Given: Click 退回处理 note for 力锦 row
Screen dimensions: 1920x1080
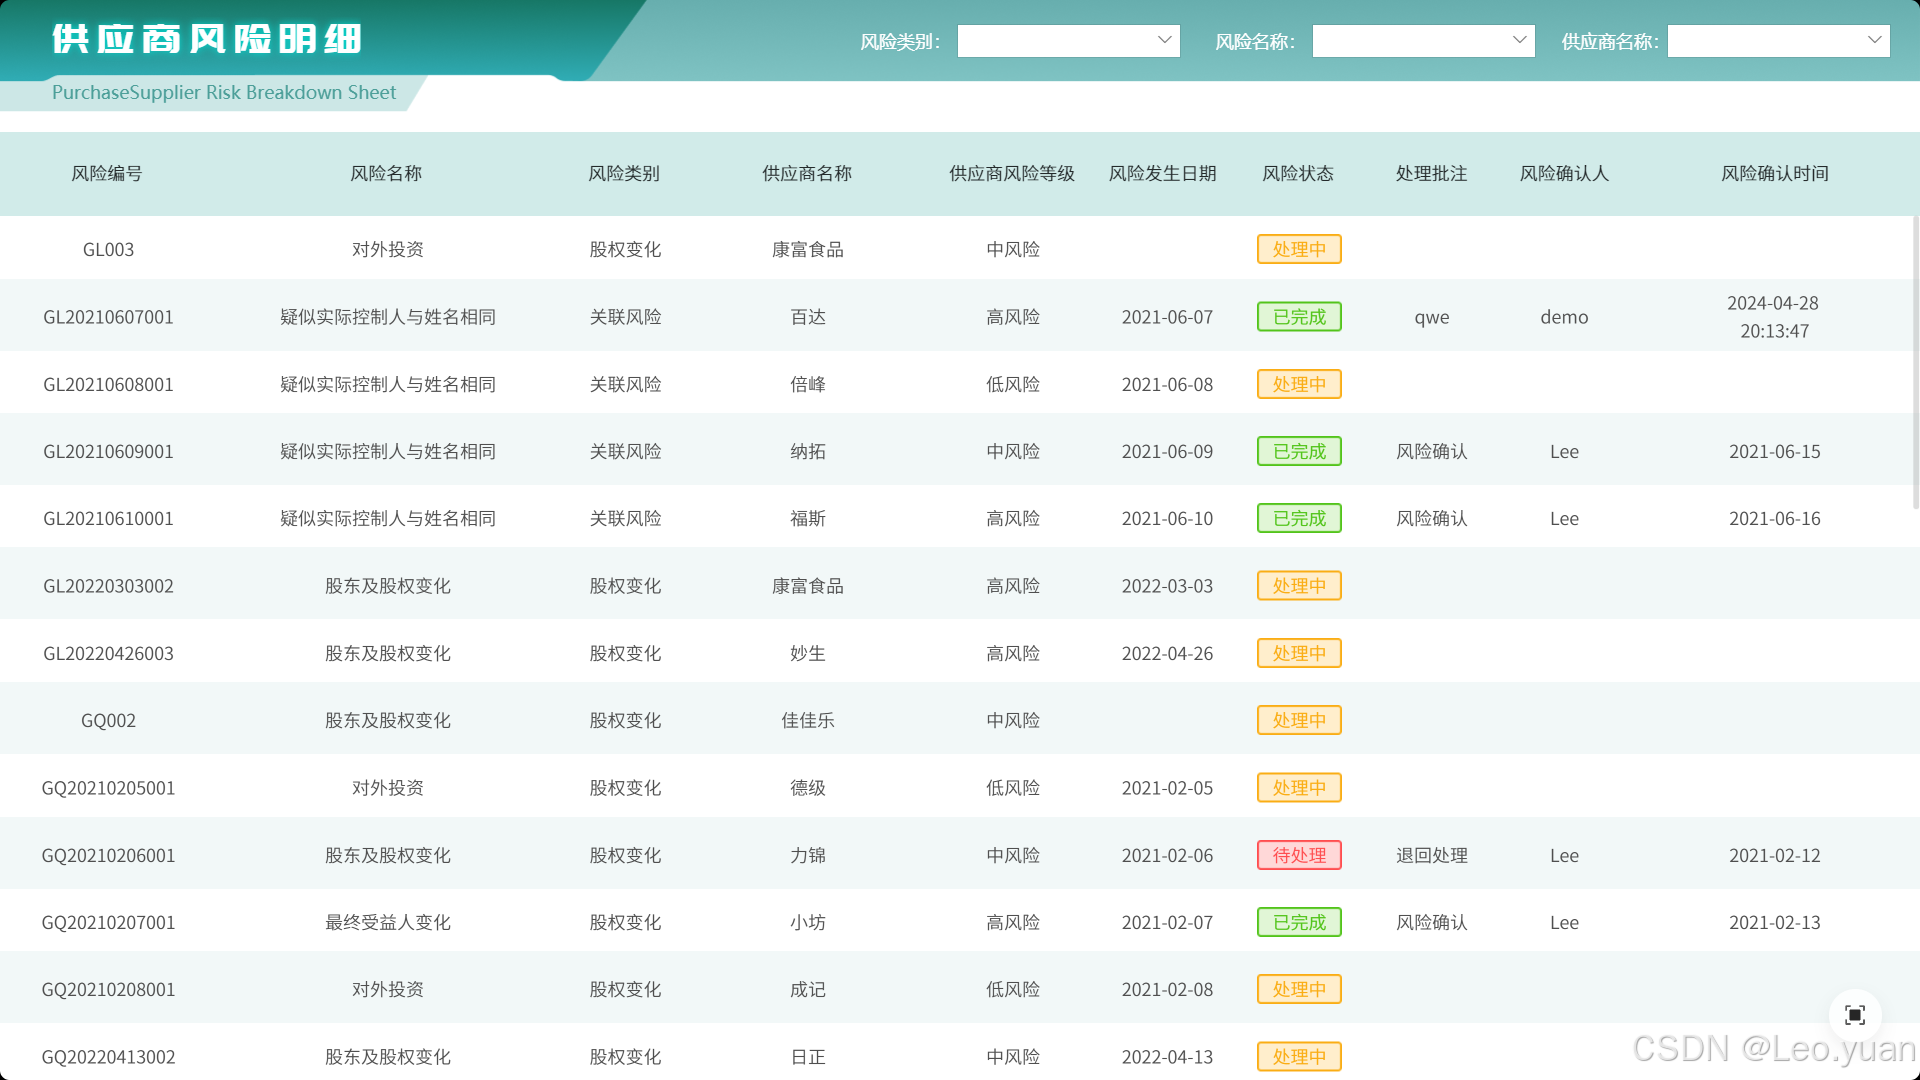Looking at the screenshot, I should pyautogui.click(x=1431, y=855).
